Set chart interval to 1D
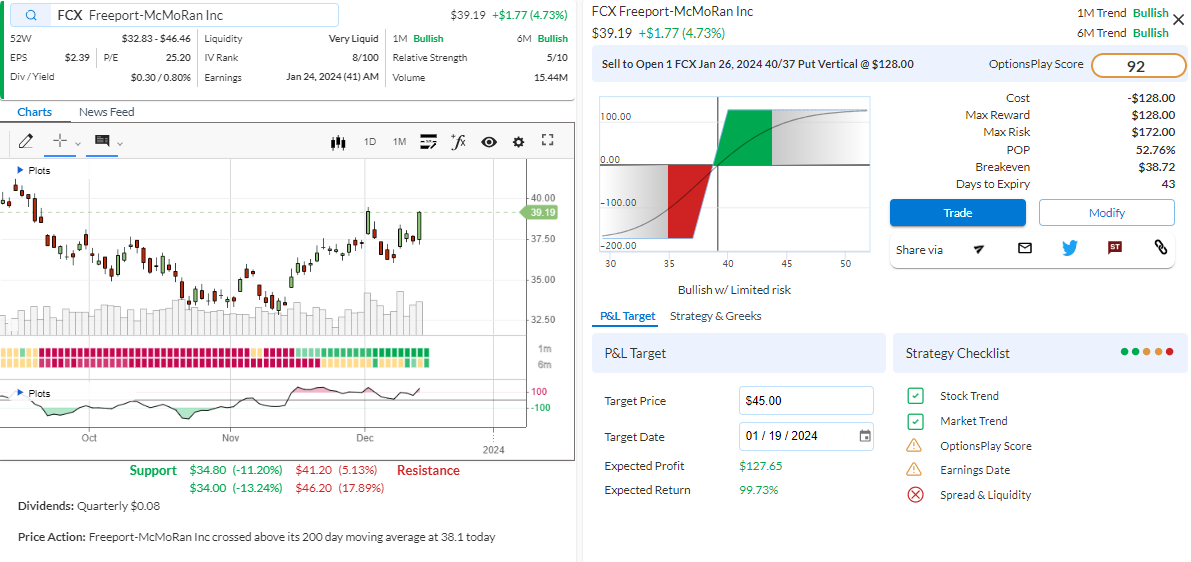Viewport: 1191px width, 562px height. pyautogui.click(x=370, y=142)
